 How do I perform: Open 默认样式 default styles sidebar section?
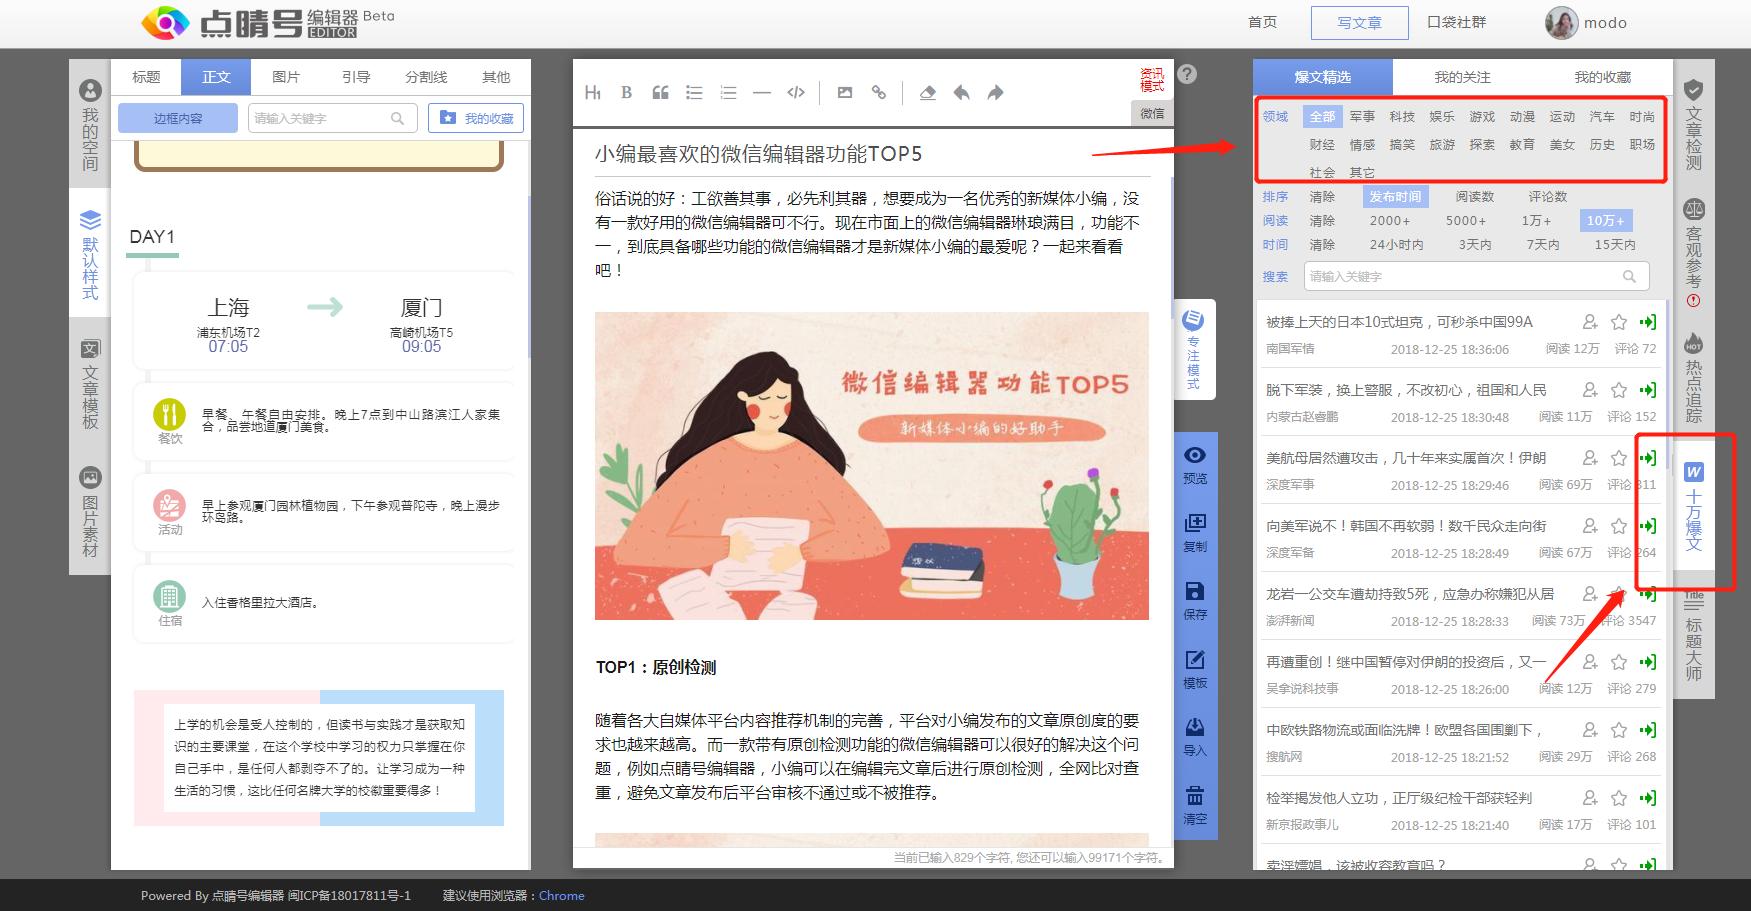point(90,255)
